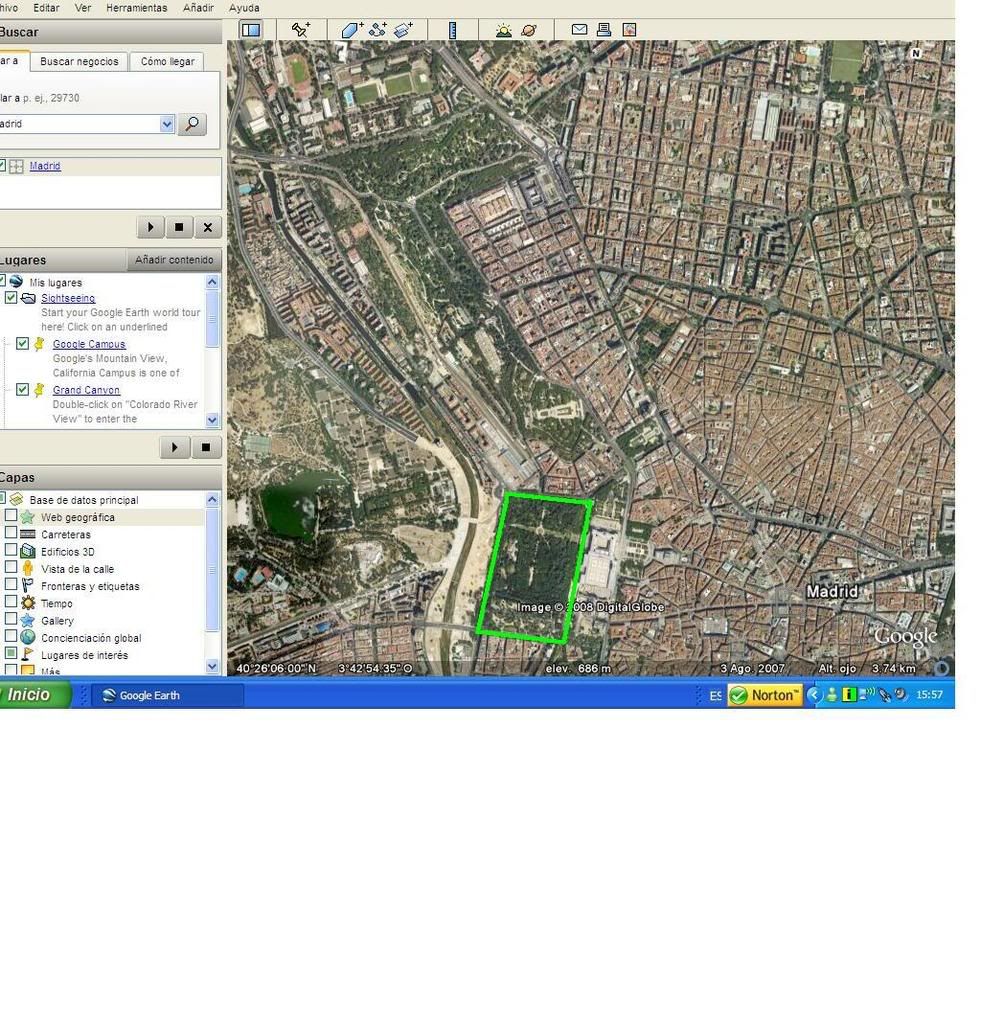Toggle the sidebar panel icon
This screenshot has height=1024, width=981.
pyautogui.click(x=251, y=30)
